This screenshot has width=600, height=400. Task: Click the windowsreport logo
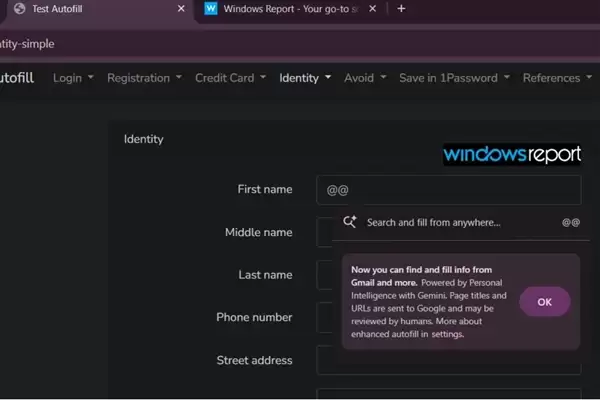point(512,155)
